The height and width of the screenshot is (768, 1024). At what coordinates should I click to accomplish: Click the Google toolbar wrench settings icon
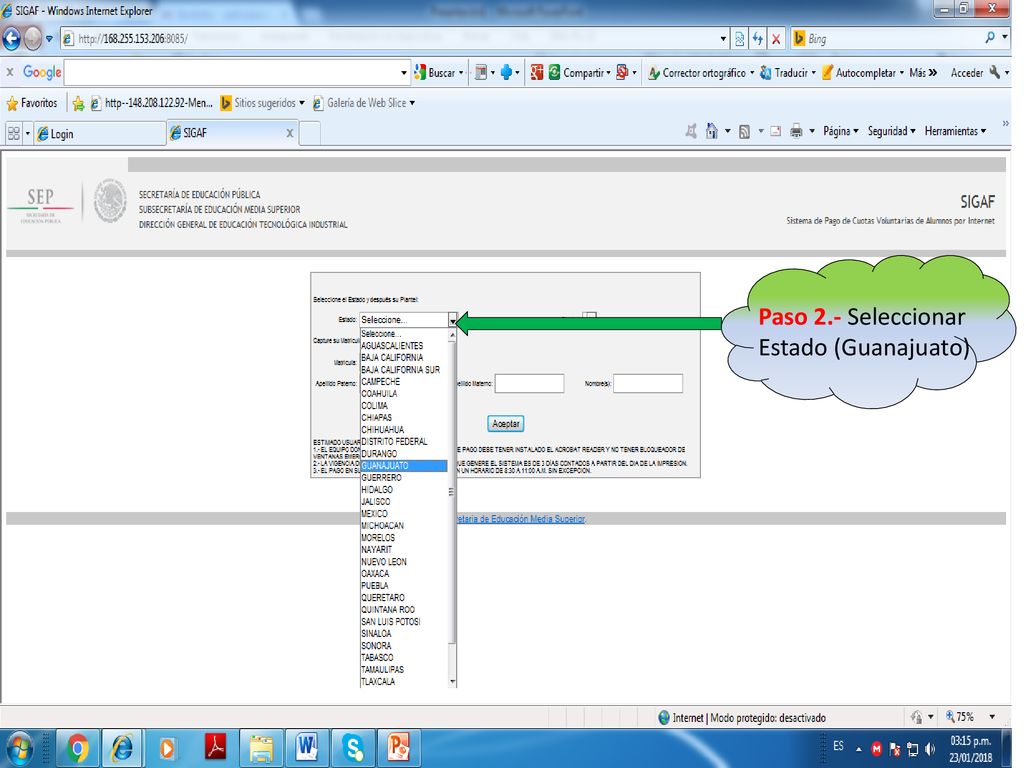pos(995,72)
